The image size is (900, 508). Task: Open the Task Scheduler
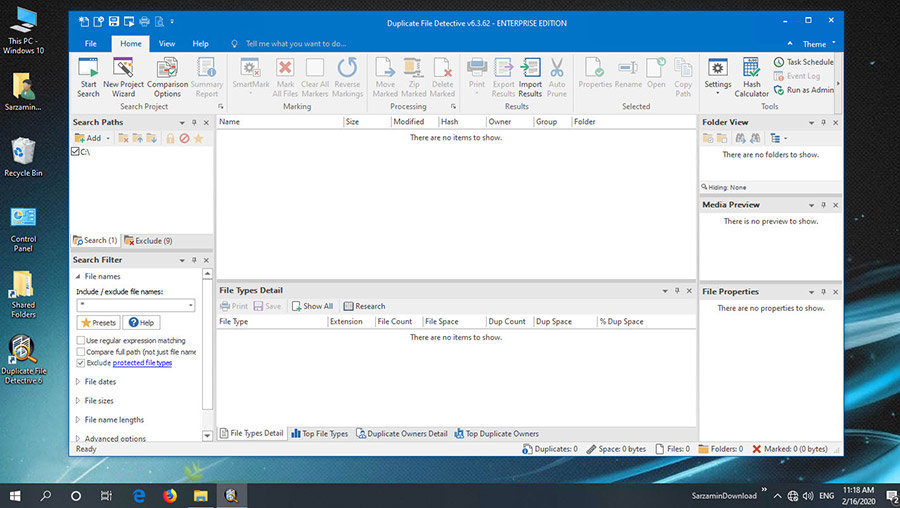804,61
